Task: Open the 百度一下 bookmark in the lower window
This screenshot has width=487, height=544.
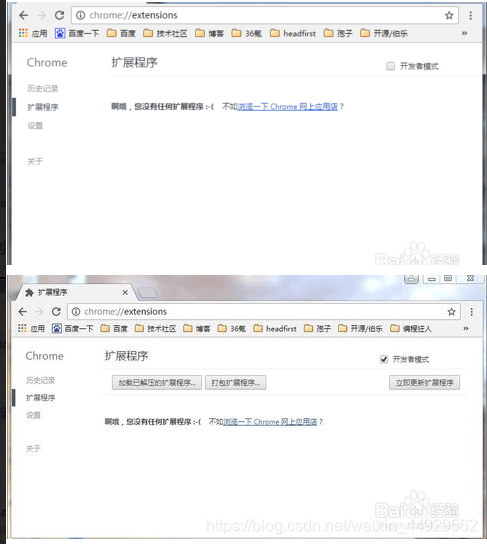Action: [72, 328]
